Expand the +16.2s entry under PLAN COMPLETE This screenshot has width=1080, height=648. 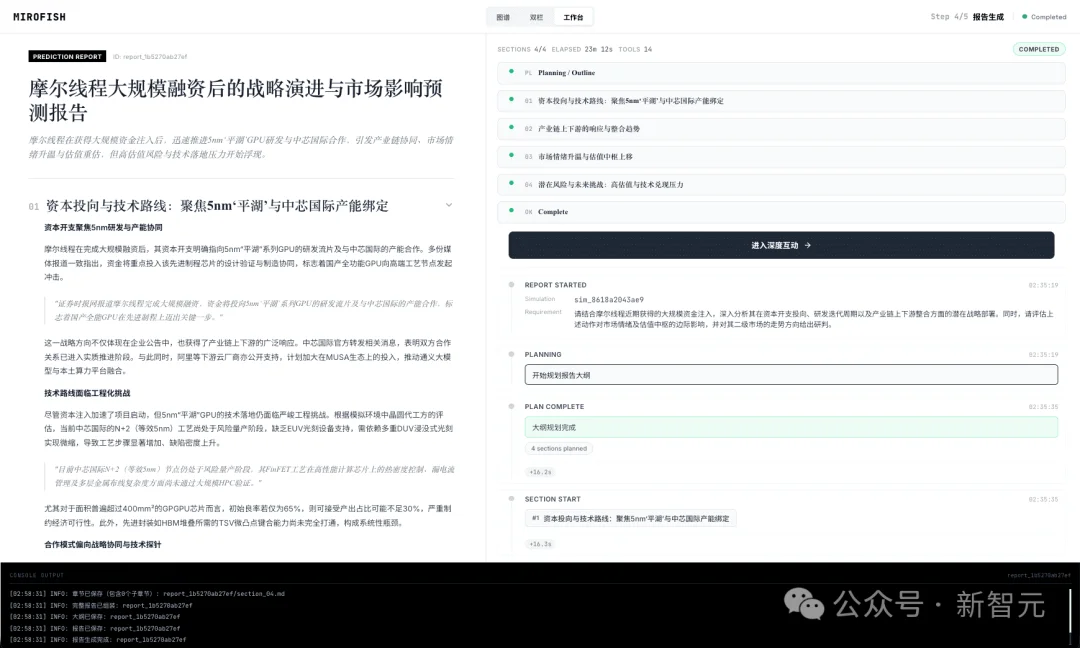pyautogui.click(x=541, y=471)
